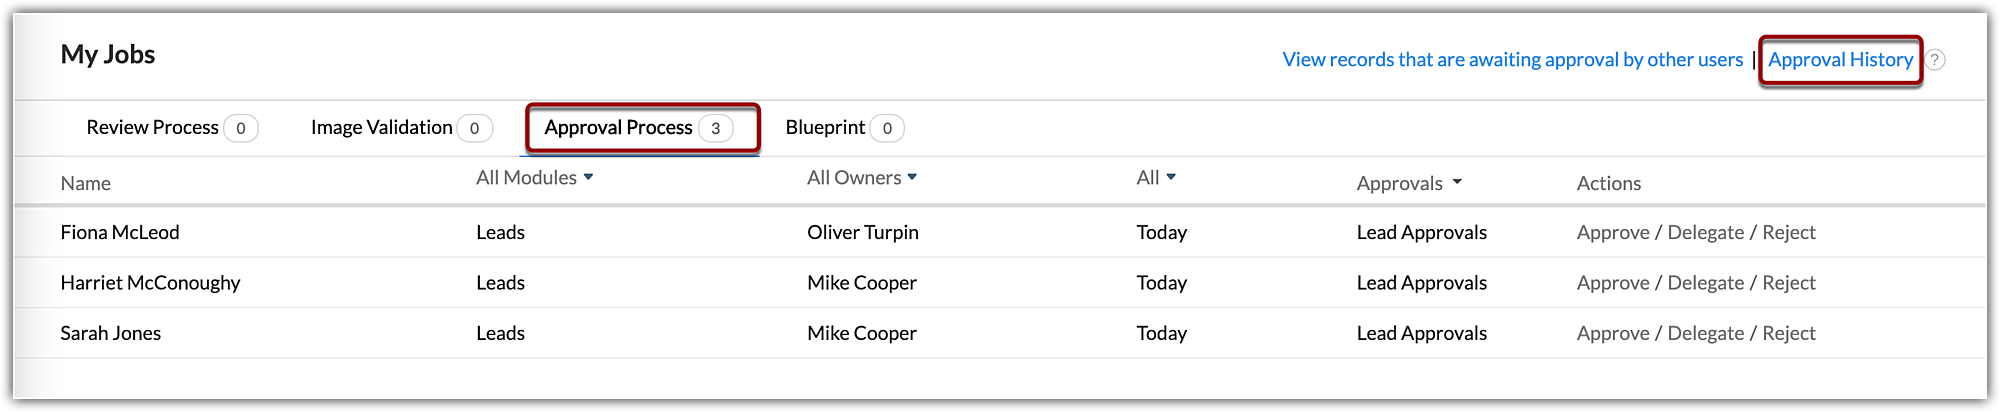The image size is (2000, 412).
Task: Open the Fiona McLeod record name
Action: tap(120, 233)
